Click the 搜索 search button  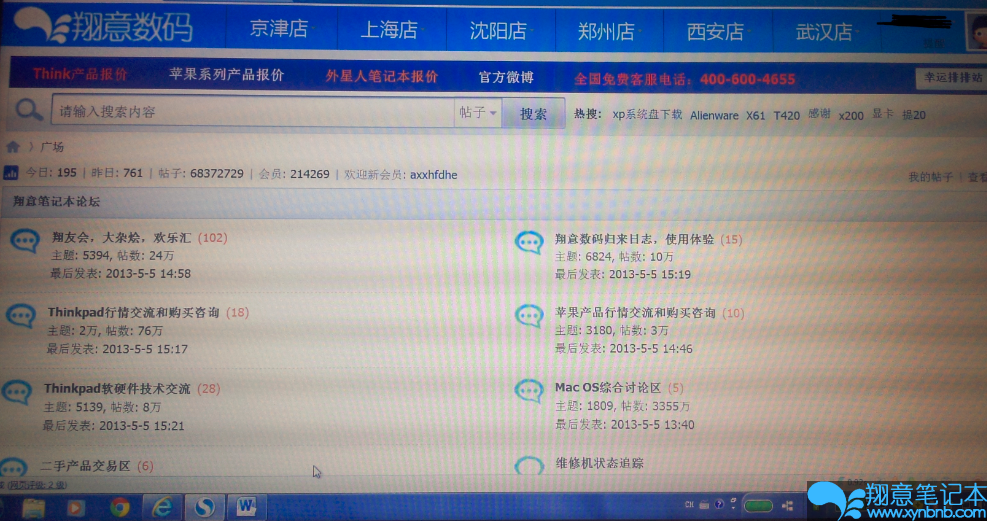point(533,114)
